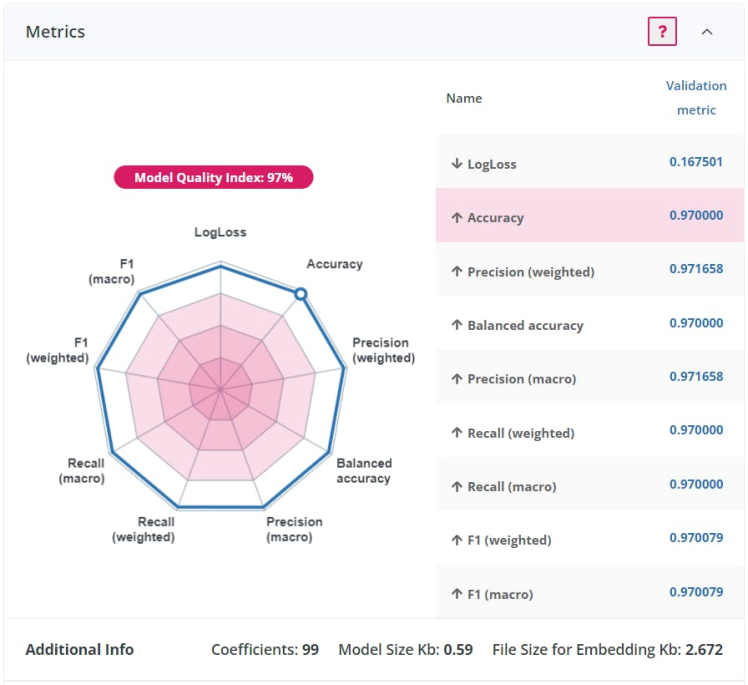The width and height of the screenshot is (748, 685).
Task: Select the F1 (weighted) metric row
Action: [x=589, y=540]
